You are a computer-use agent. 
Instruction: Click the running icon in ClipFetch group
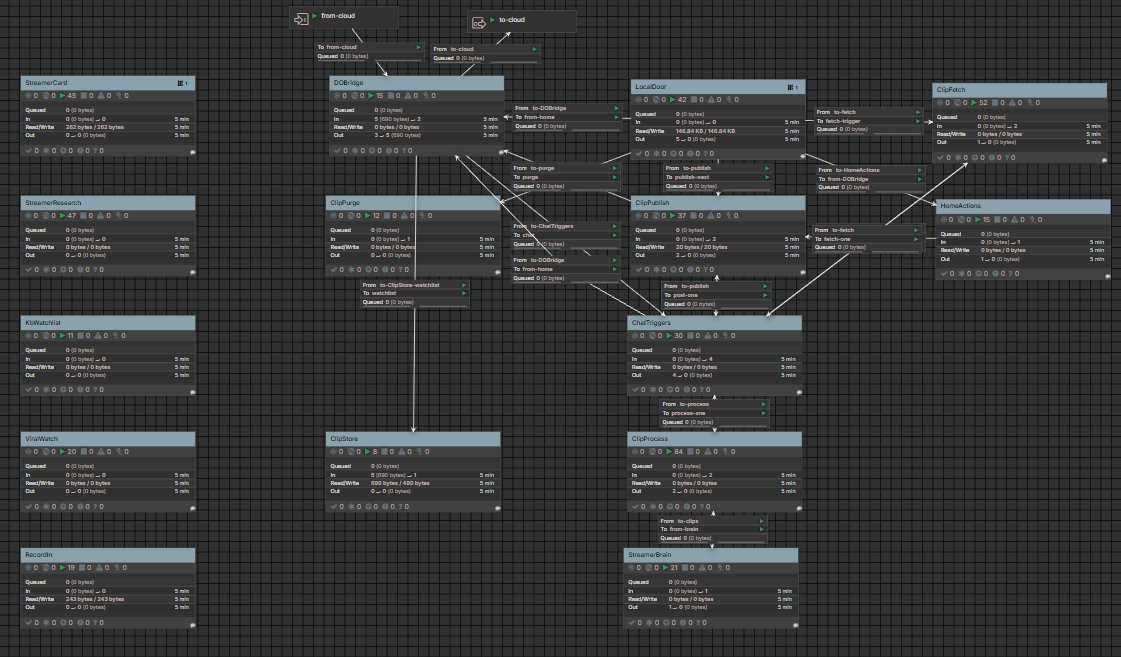(x=974, y=103)
